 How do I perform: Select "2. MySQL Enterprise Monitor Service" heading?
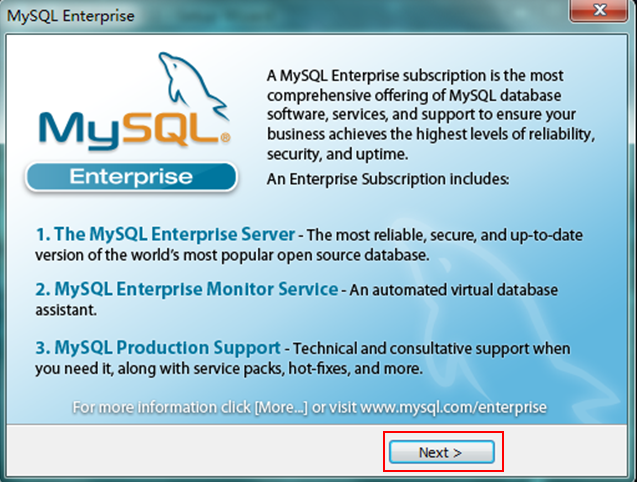tap(186, 289)
